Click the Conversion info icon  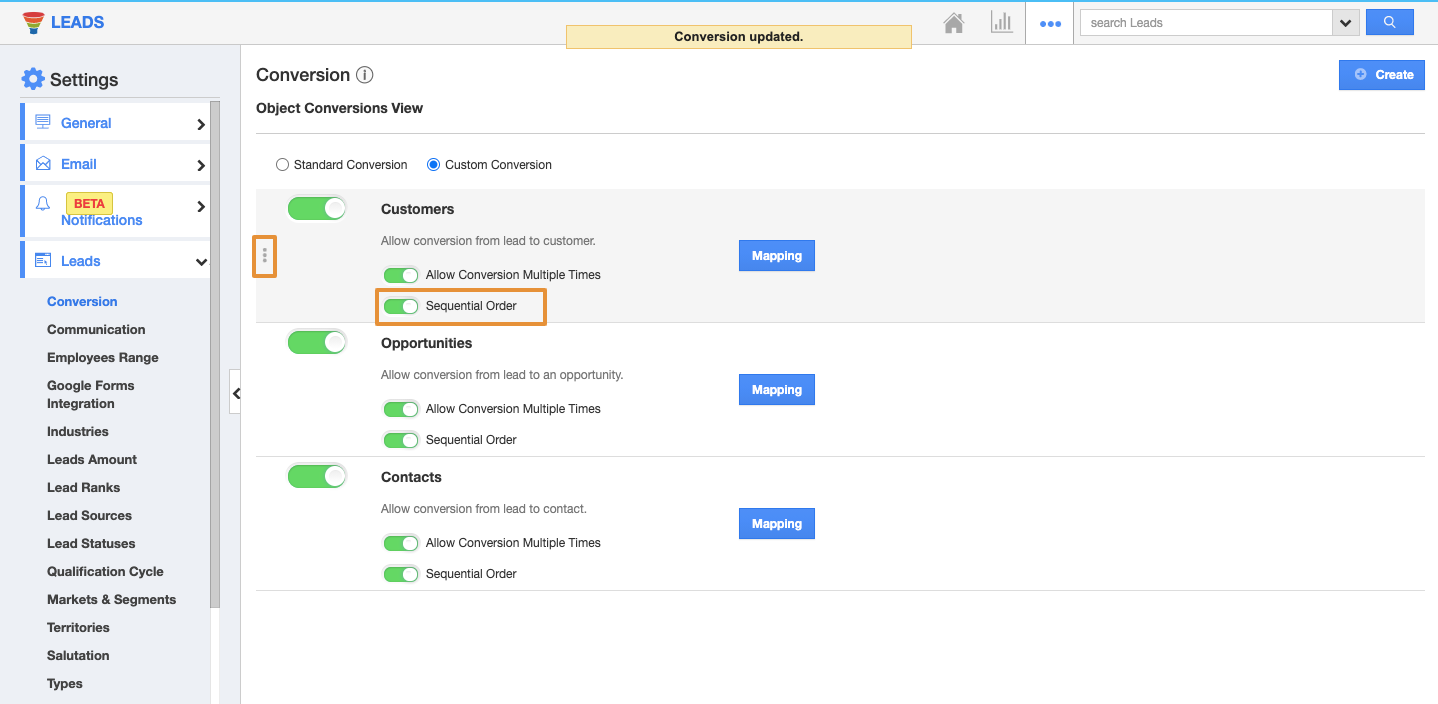(365, 75)
